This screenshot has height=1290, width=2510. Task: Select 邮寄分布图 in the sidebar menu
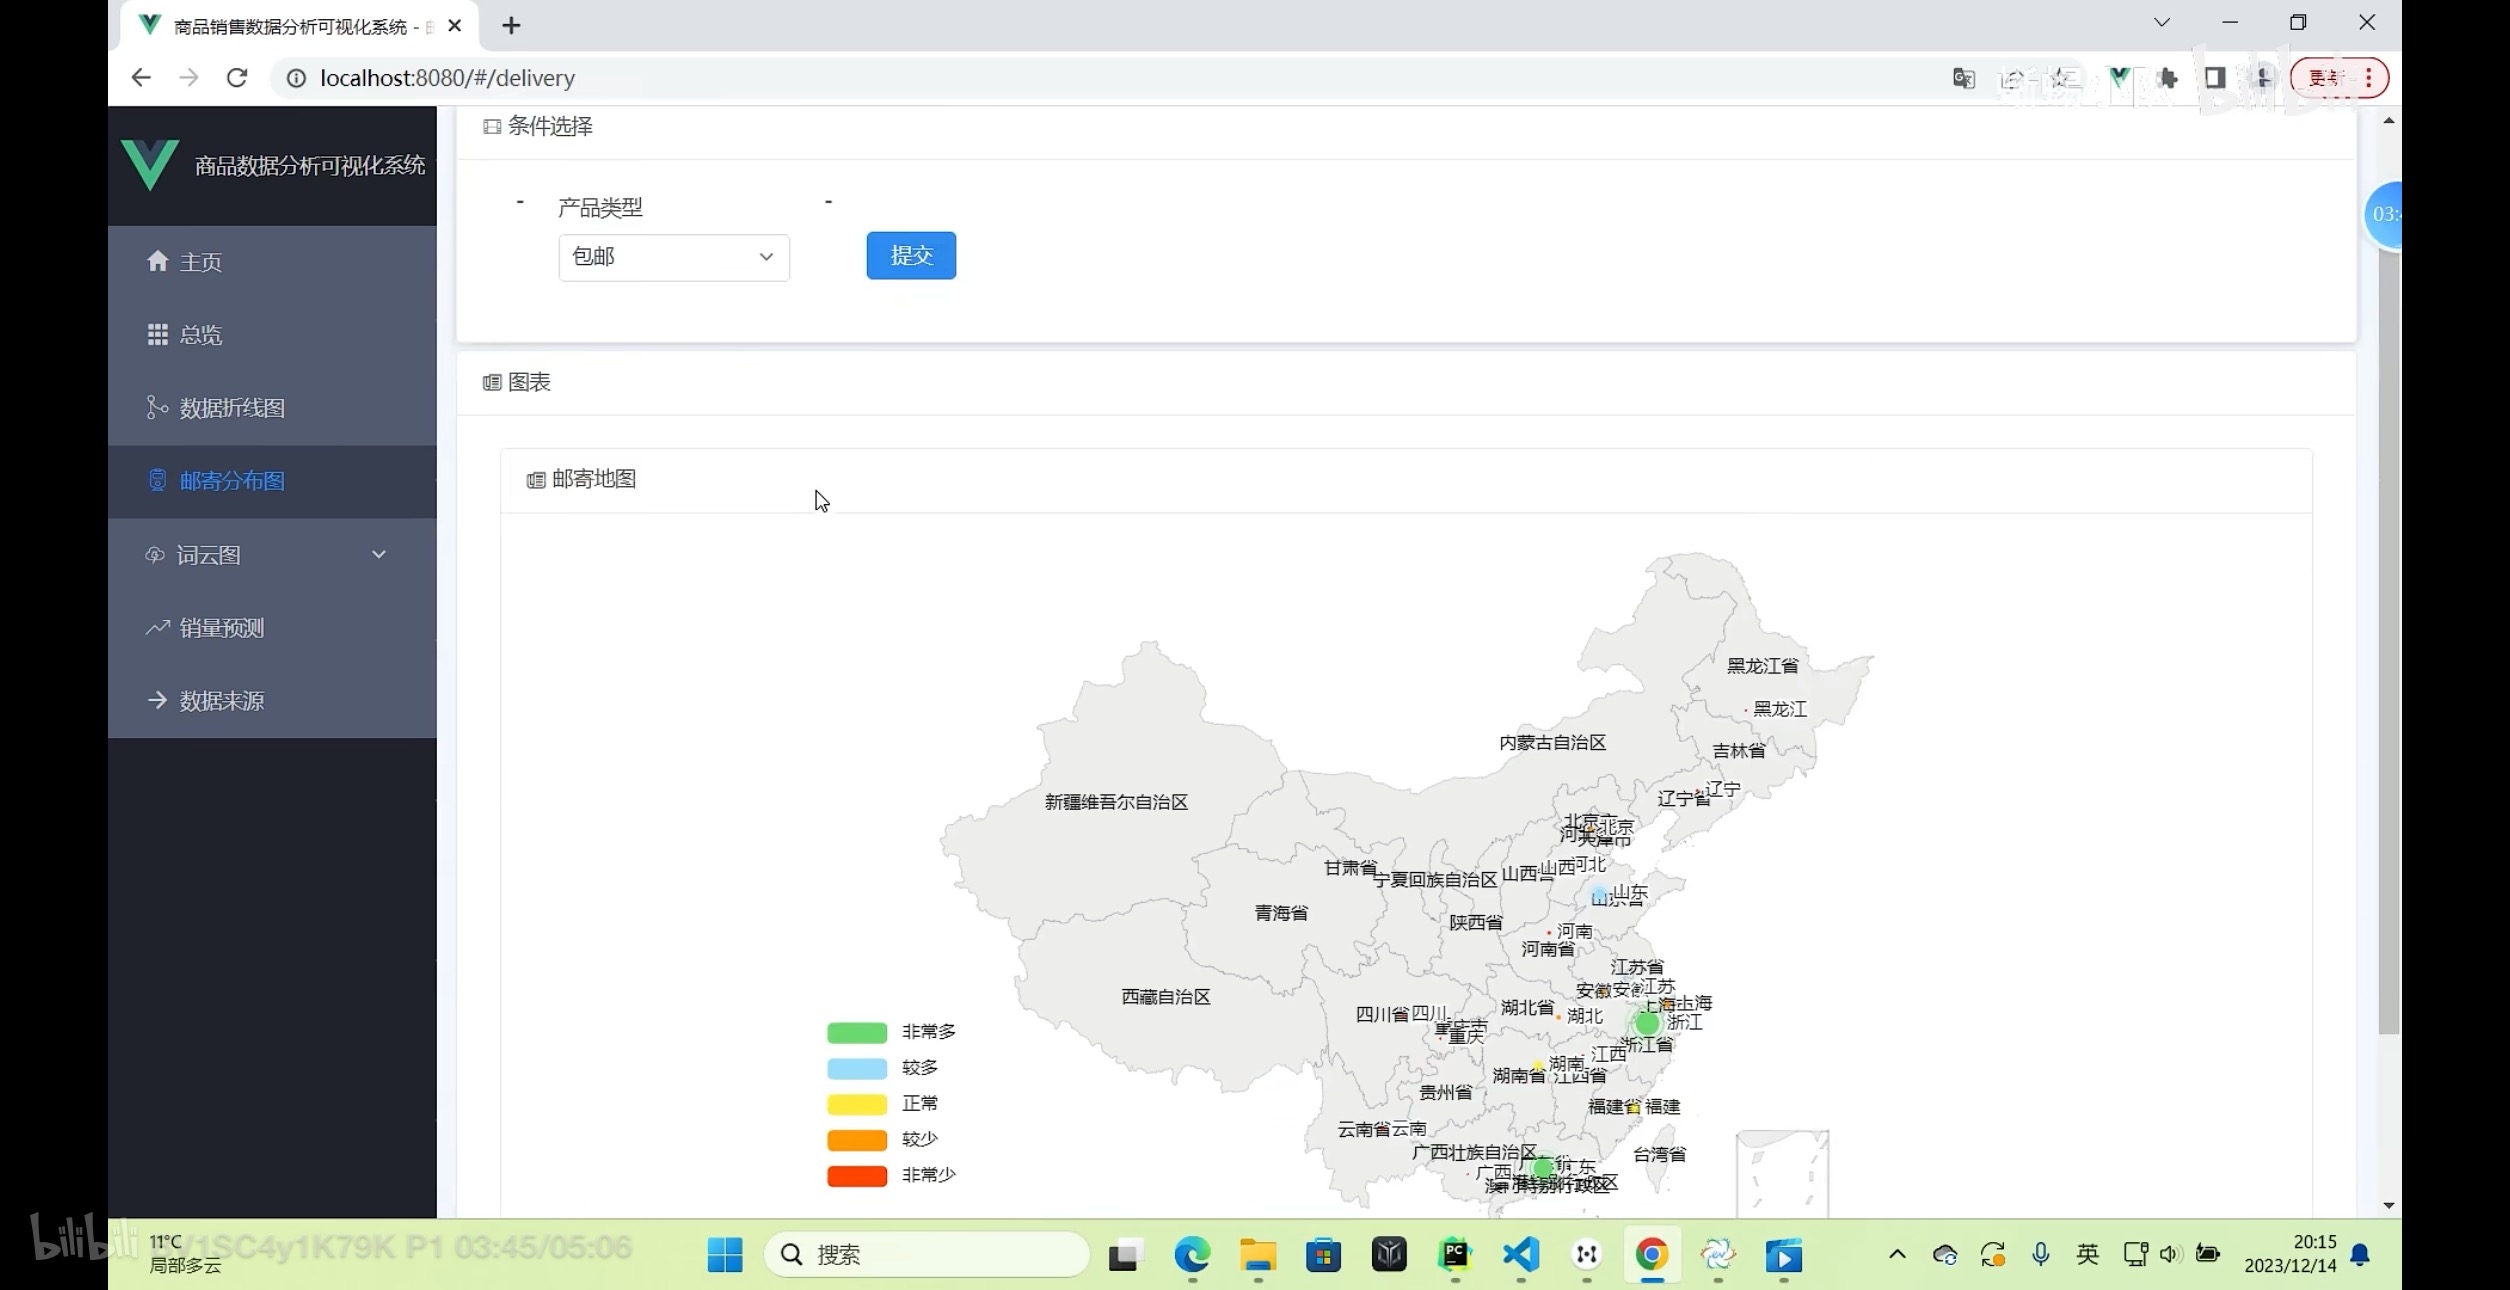(x=232, y=481)
